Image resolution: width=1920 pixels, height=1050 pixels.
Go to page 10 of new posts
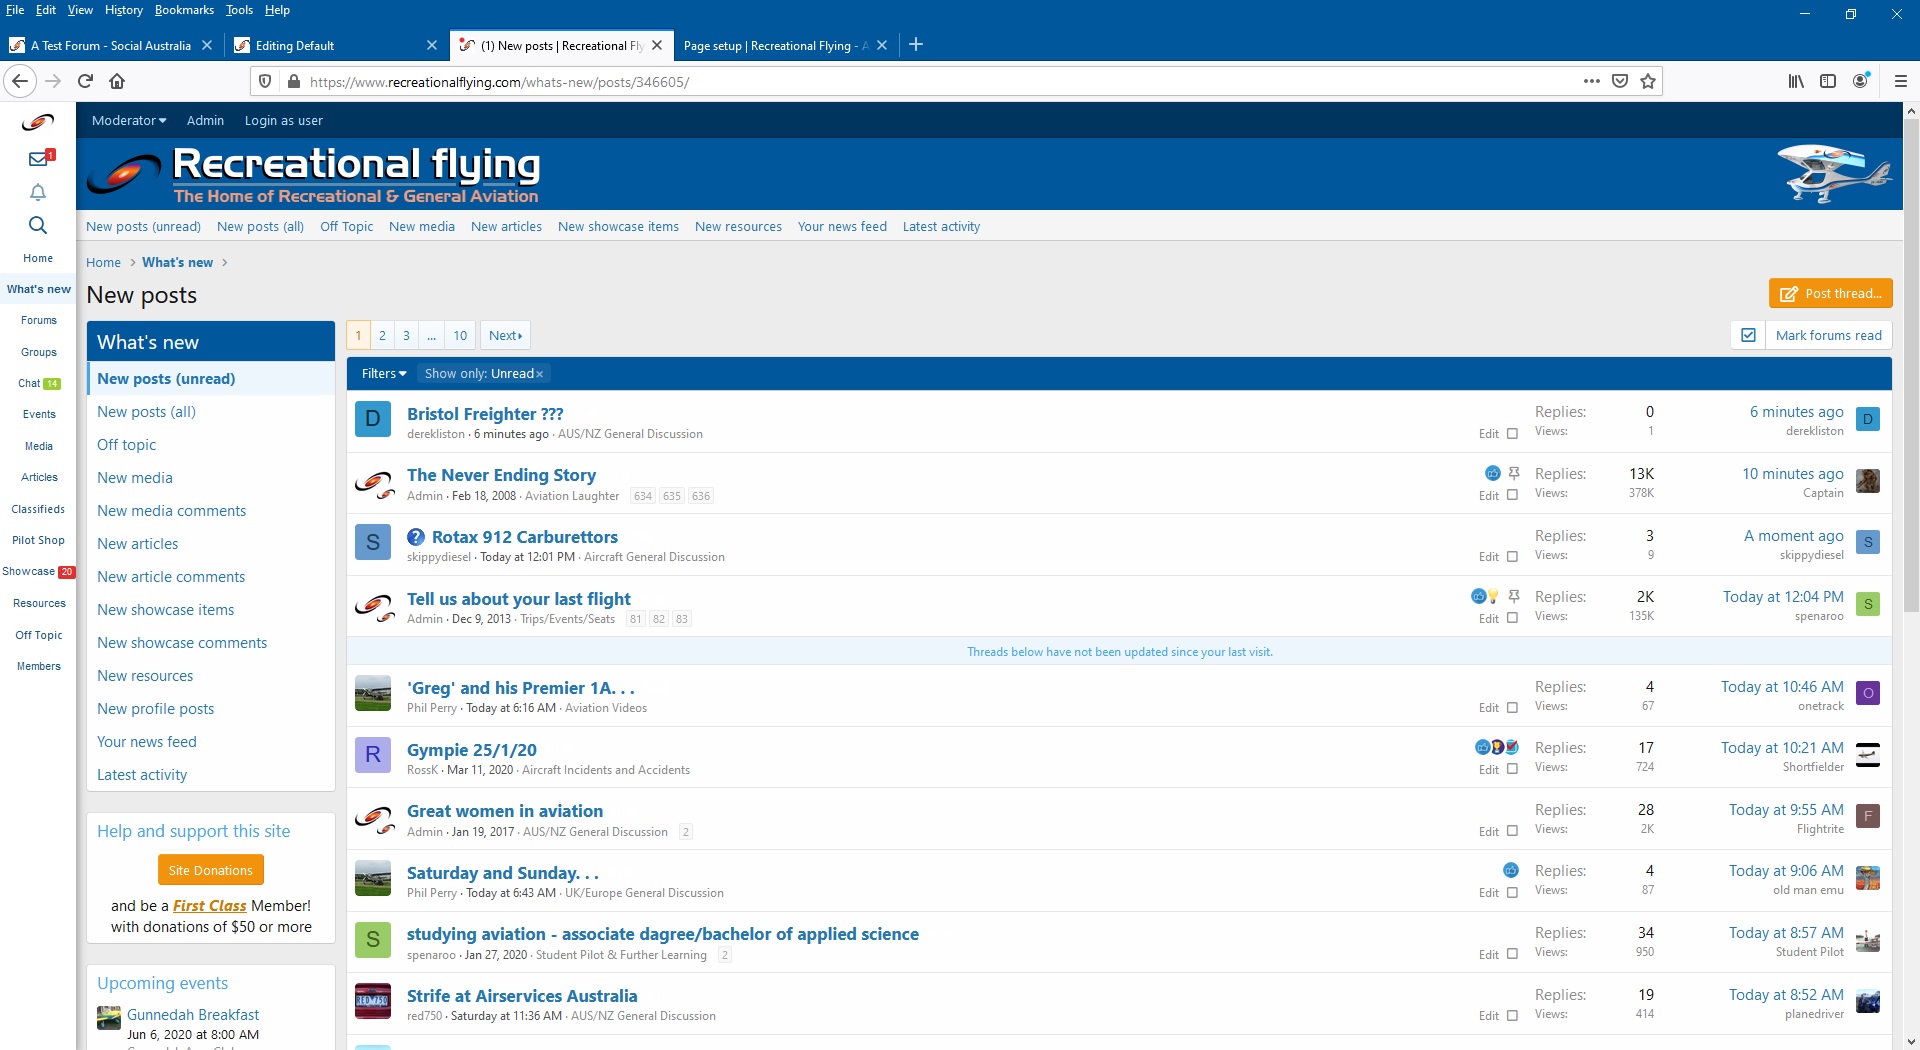click(x=460, y=336)
